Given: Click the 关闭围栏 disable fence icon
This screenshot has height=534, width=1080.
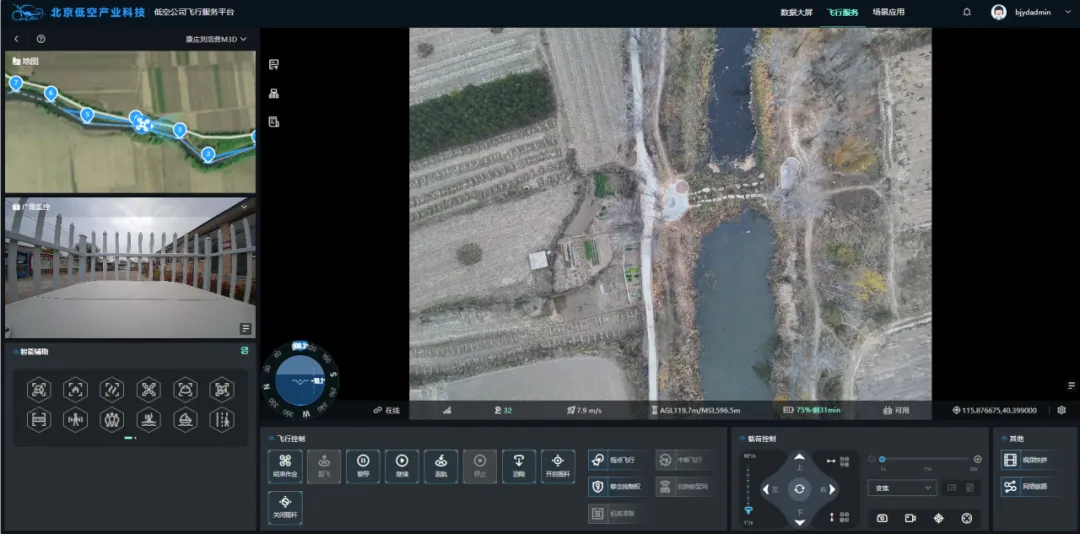Looking at the screenshot, I should coord(285,510).
